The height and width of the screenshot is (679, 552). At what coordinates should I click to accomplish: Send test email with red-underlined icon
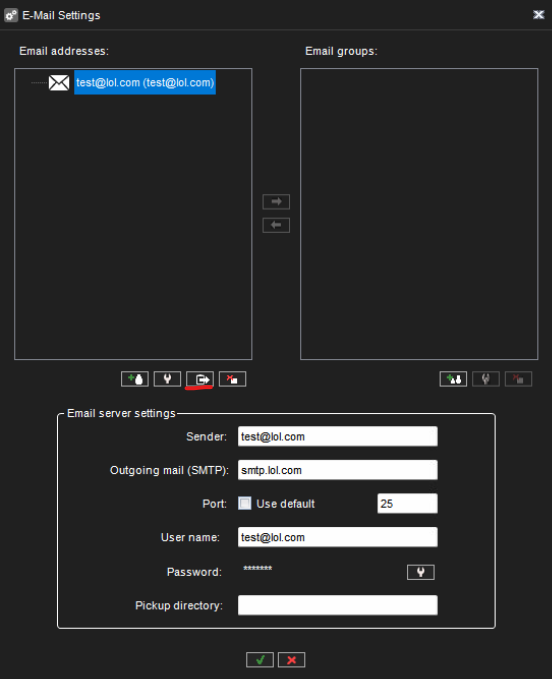(x=200, y=379)
